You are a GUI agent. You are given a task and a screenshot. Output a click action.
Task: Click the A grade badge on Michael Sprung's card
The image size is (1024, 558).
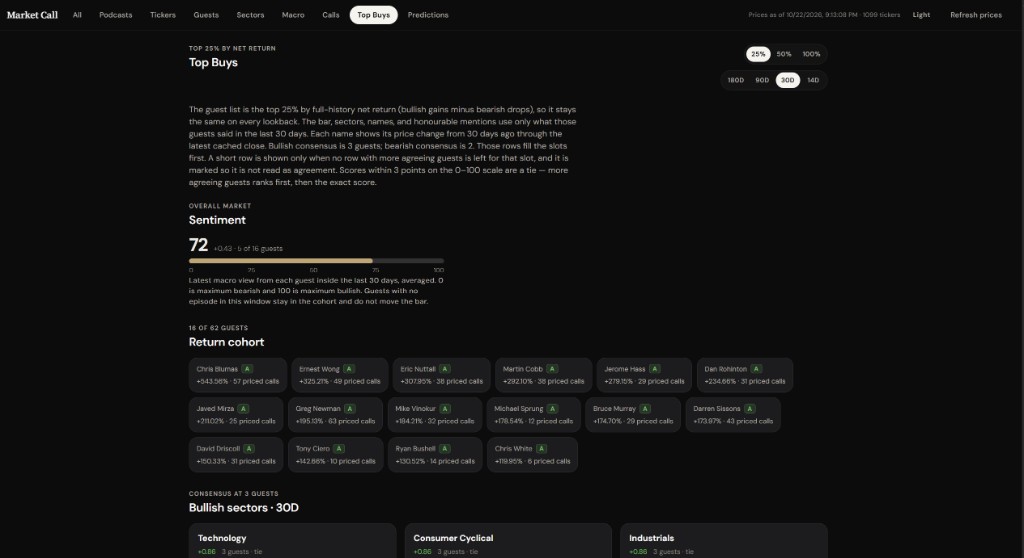point(552,409)
